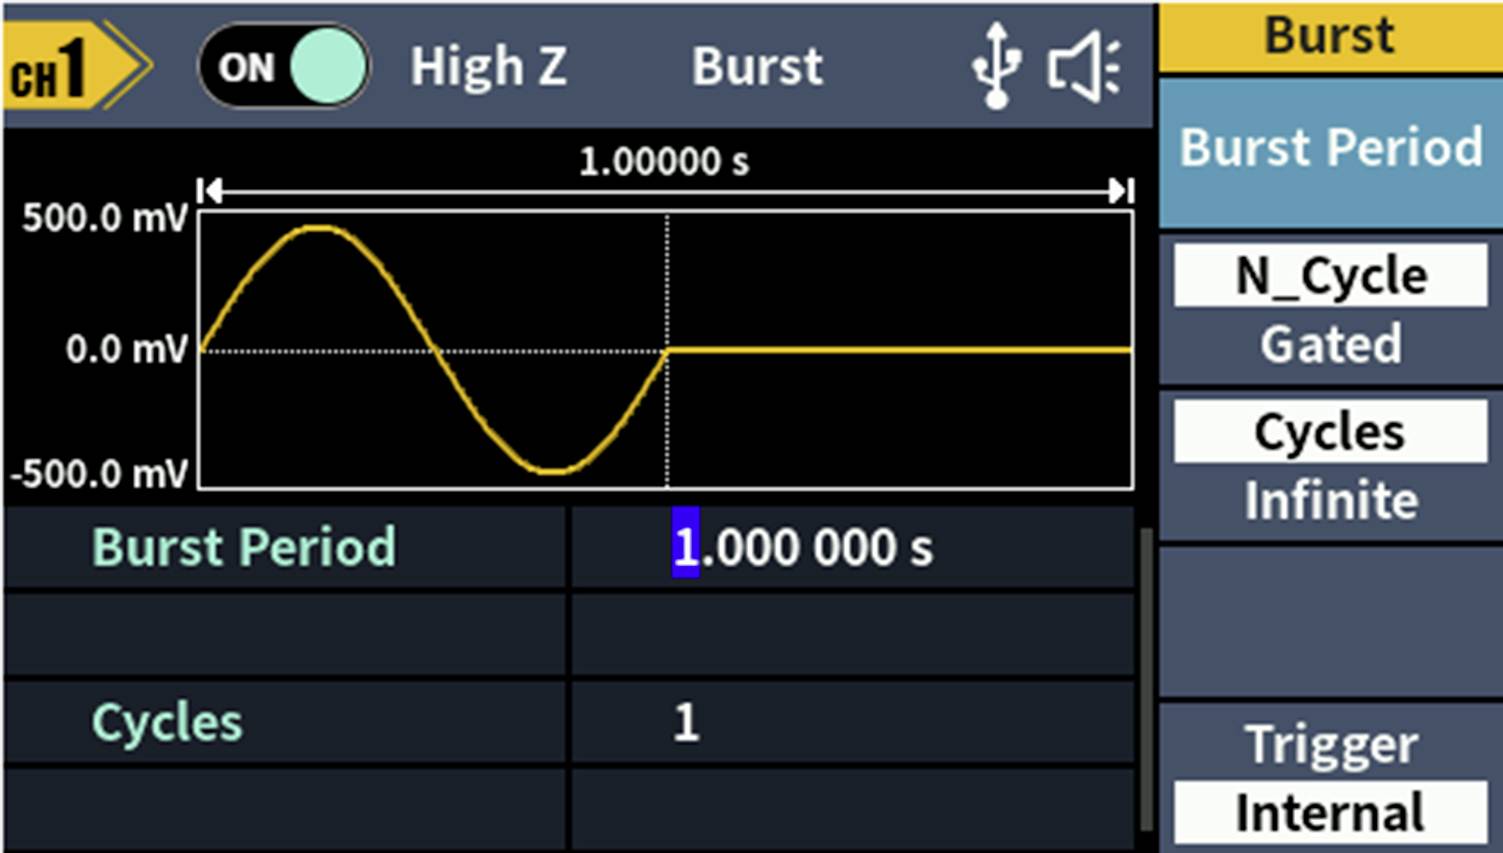Click the Burst mode status indicator

coord(756,65)
